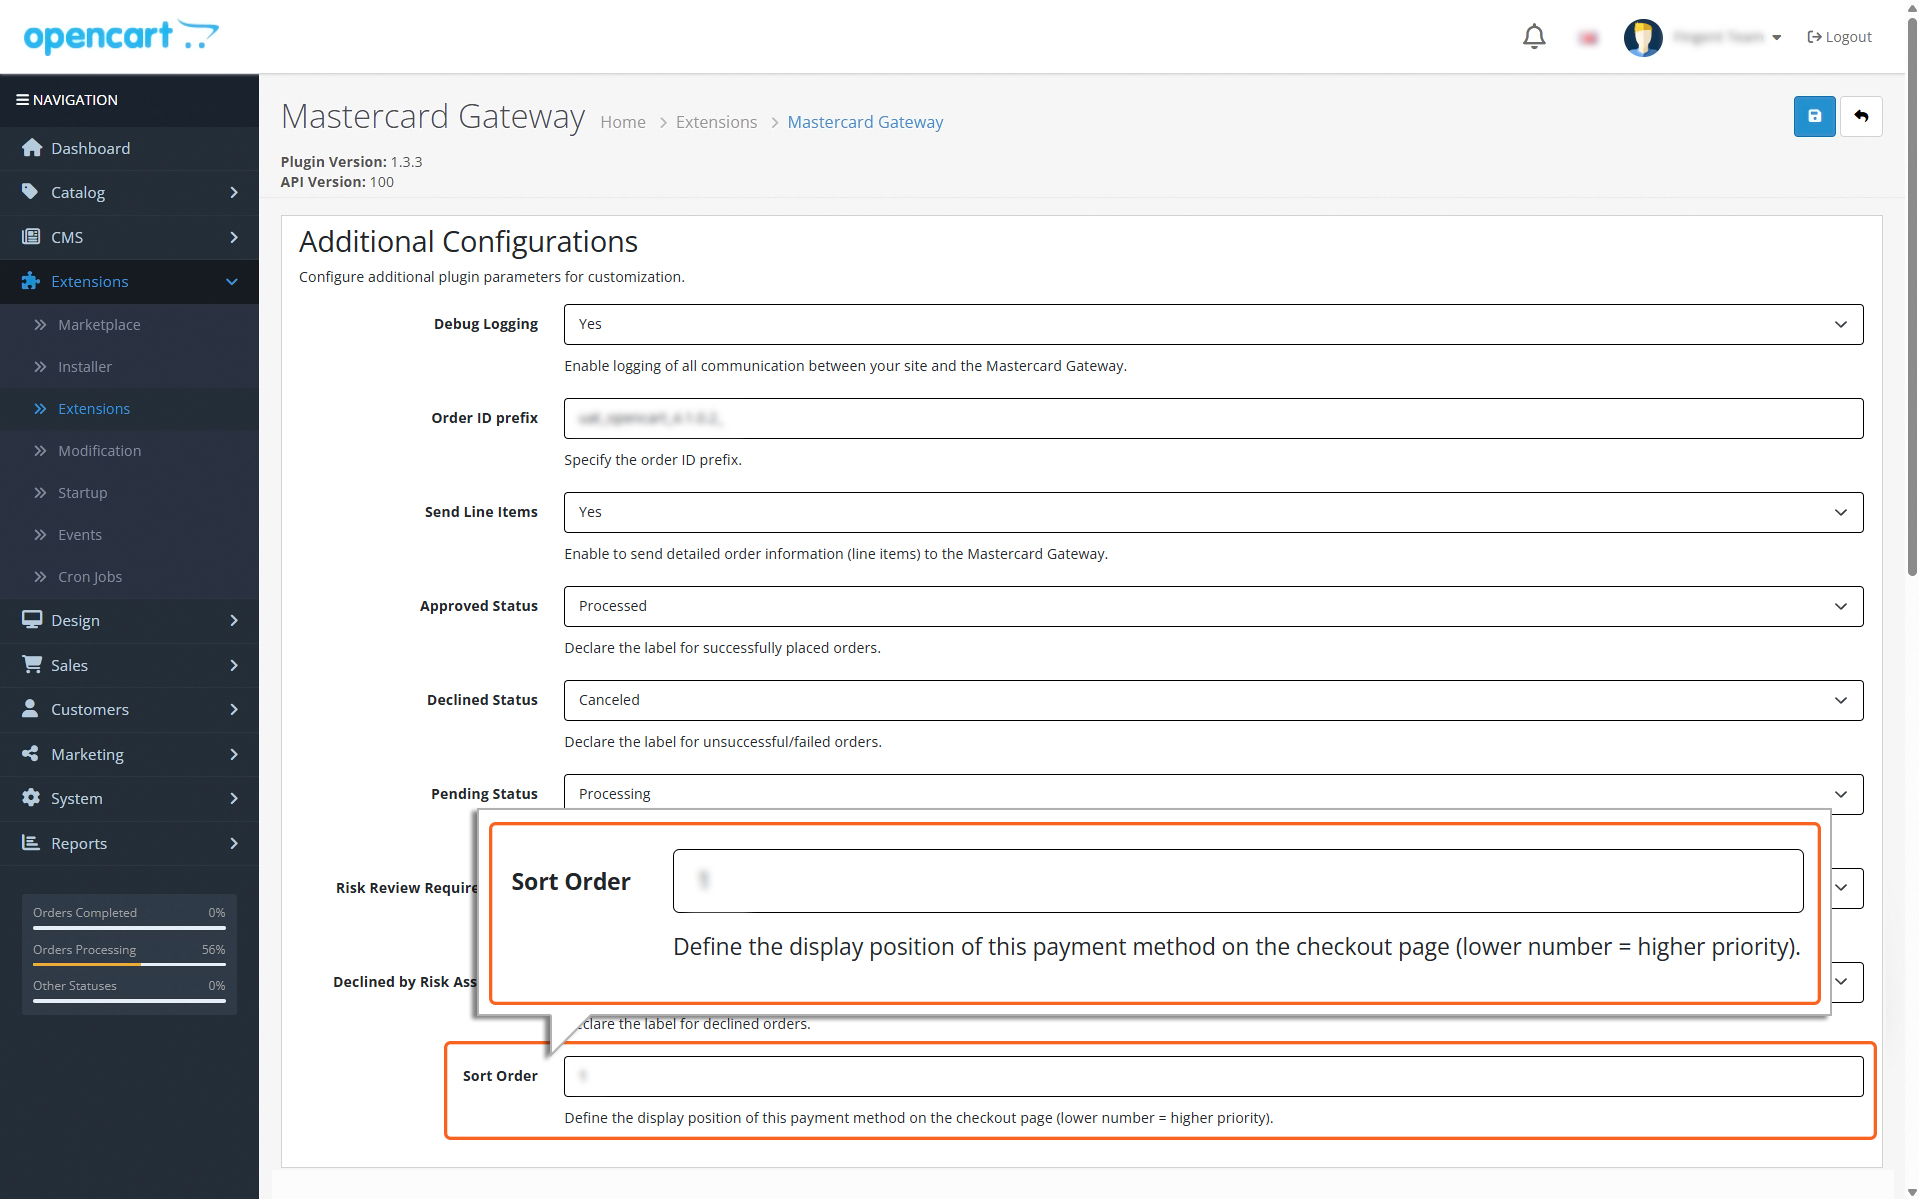Click the back arrow icon button
Image resolution: width=1919 pixels, height=1199 pixels.
pyautogui.click(x=1861, y=116)
